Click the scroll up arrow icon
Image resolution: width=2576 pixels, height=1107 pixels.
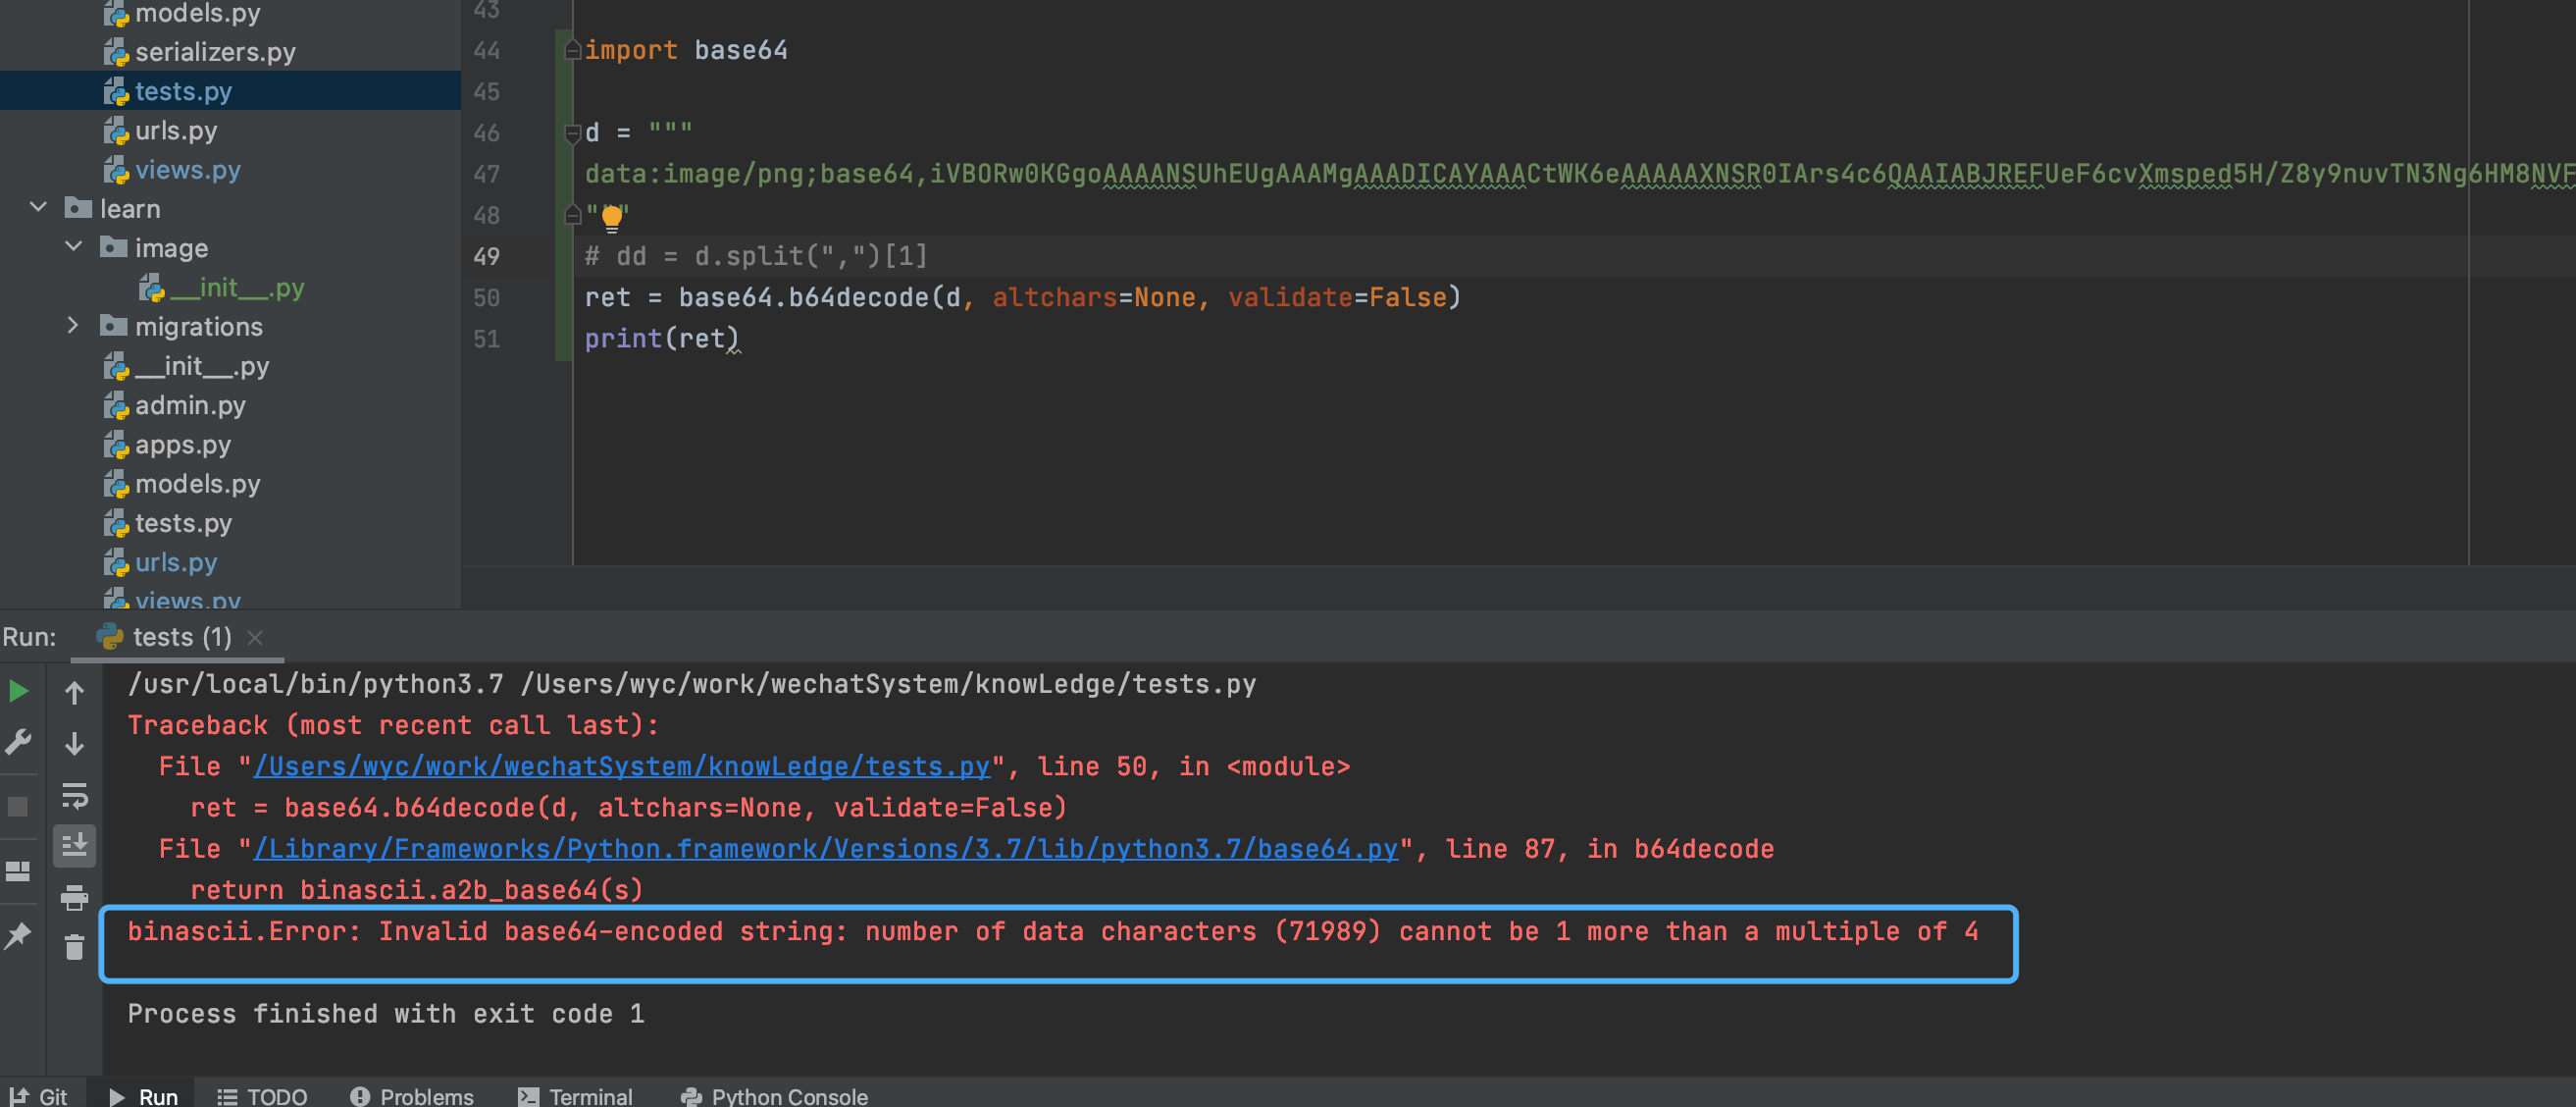tap(74, 690)
